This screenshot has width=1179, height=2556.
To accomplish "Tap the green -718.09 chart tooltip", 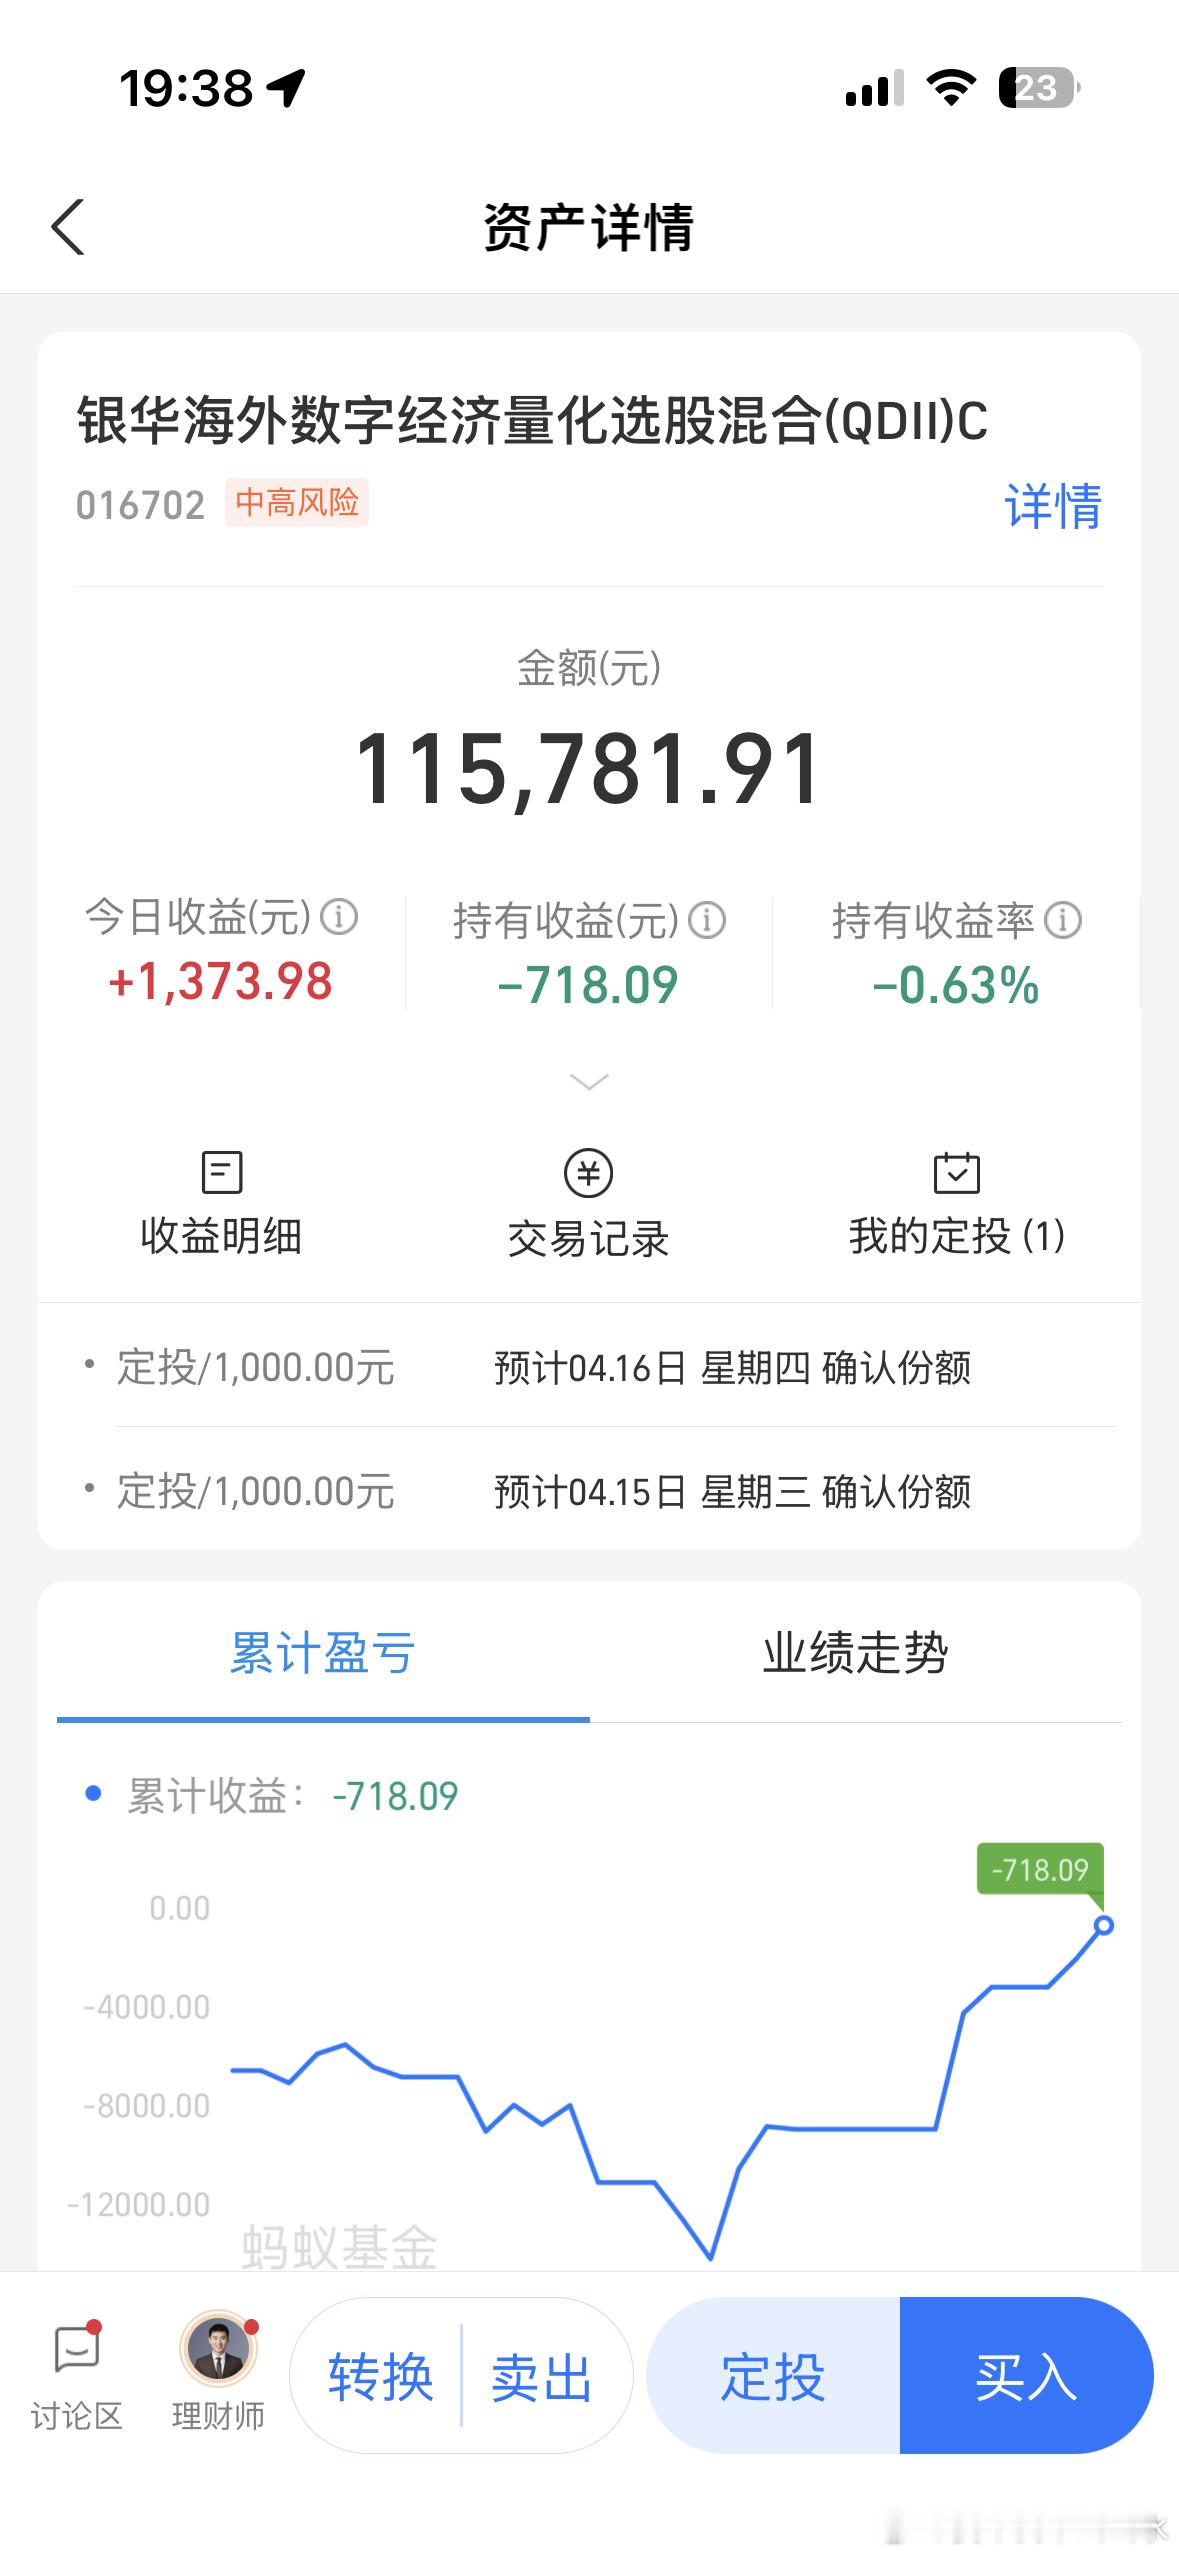I will (1040, 1870).
